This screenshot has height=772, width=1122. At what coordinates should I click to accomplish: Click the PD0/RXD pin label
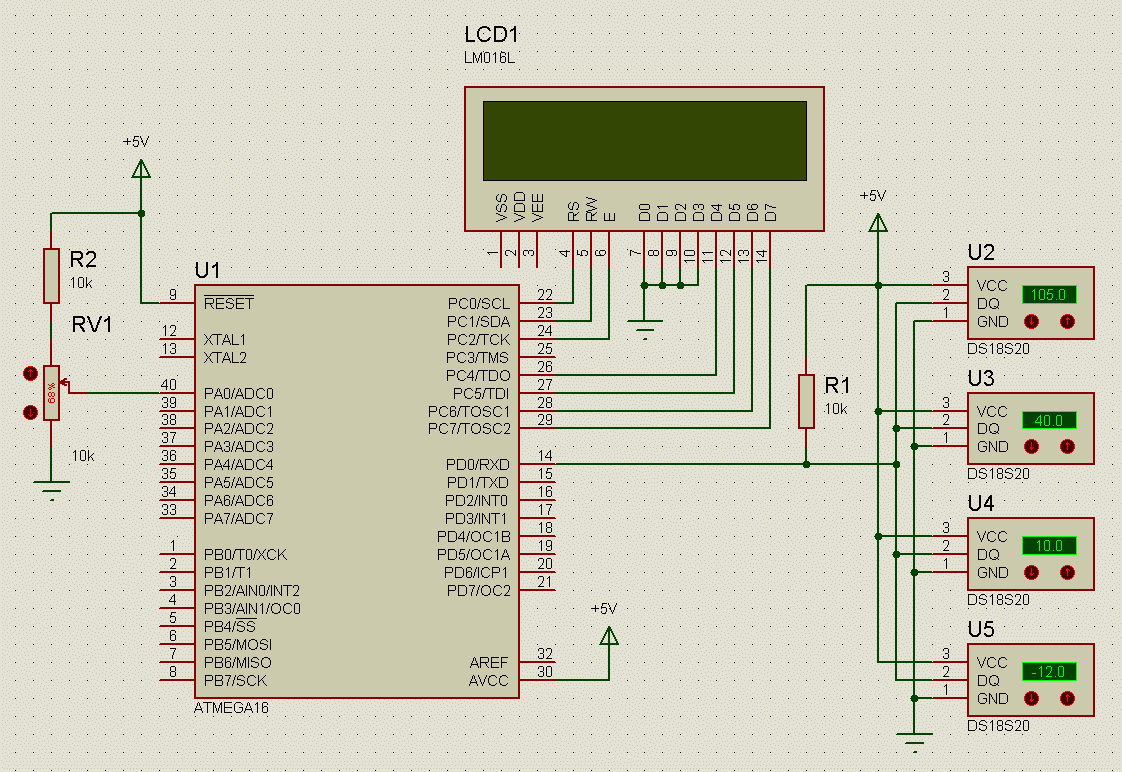pyautogui.click(x=477, y=465)
